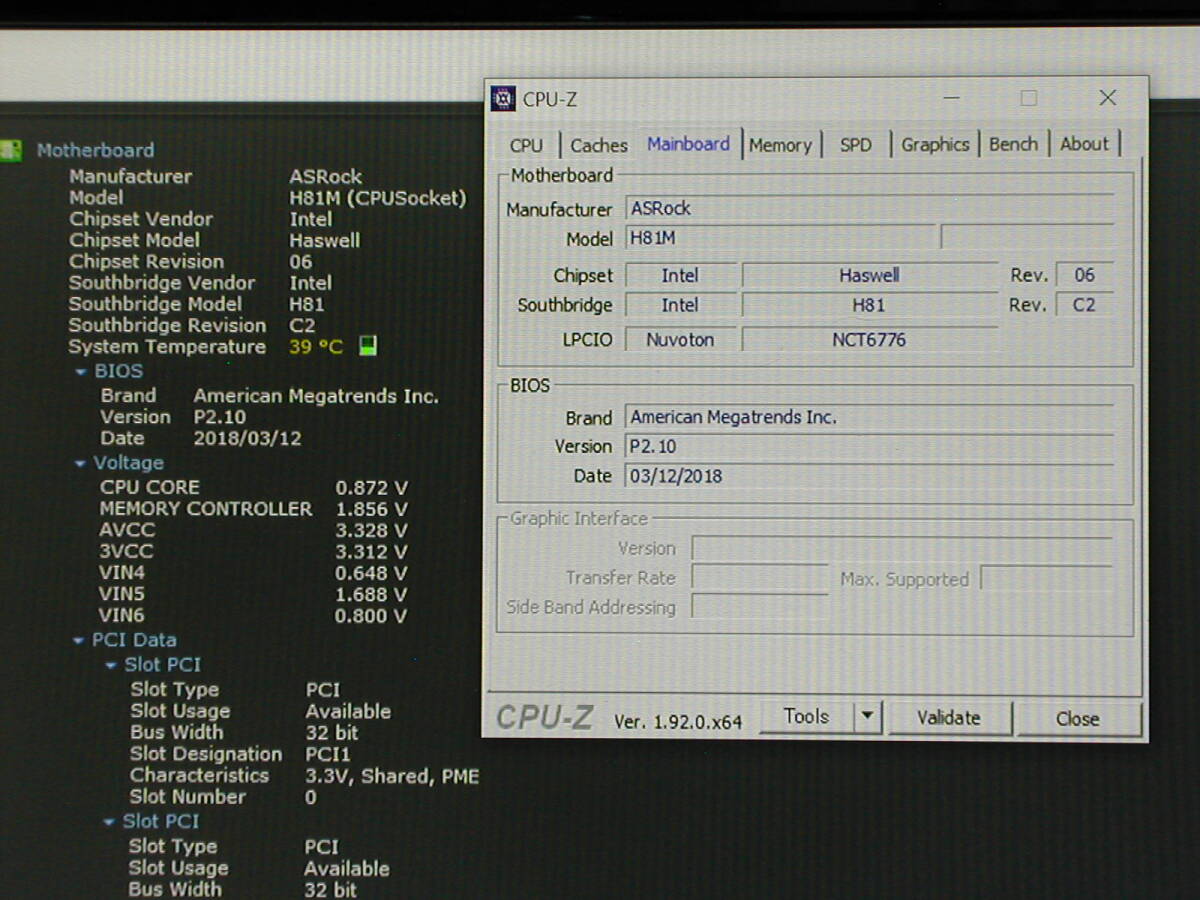Click the 3VCC 3.312 V value
The width and height of the screenshot is (1200, 900).
(371, 552)
